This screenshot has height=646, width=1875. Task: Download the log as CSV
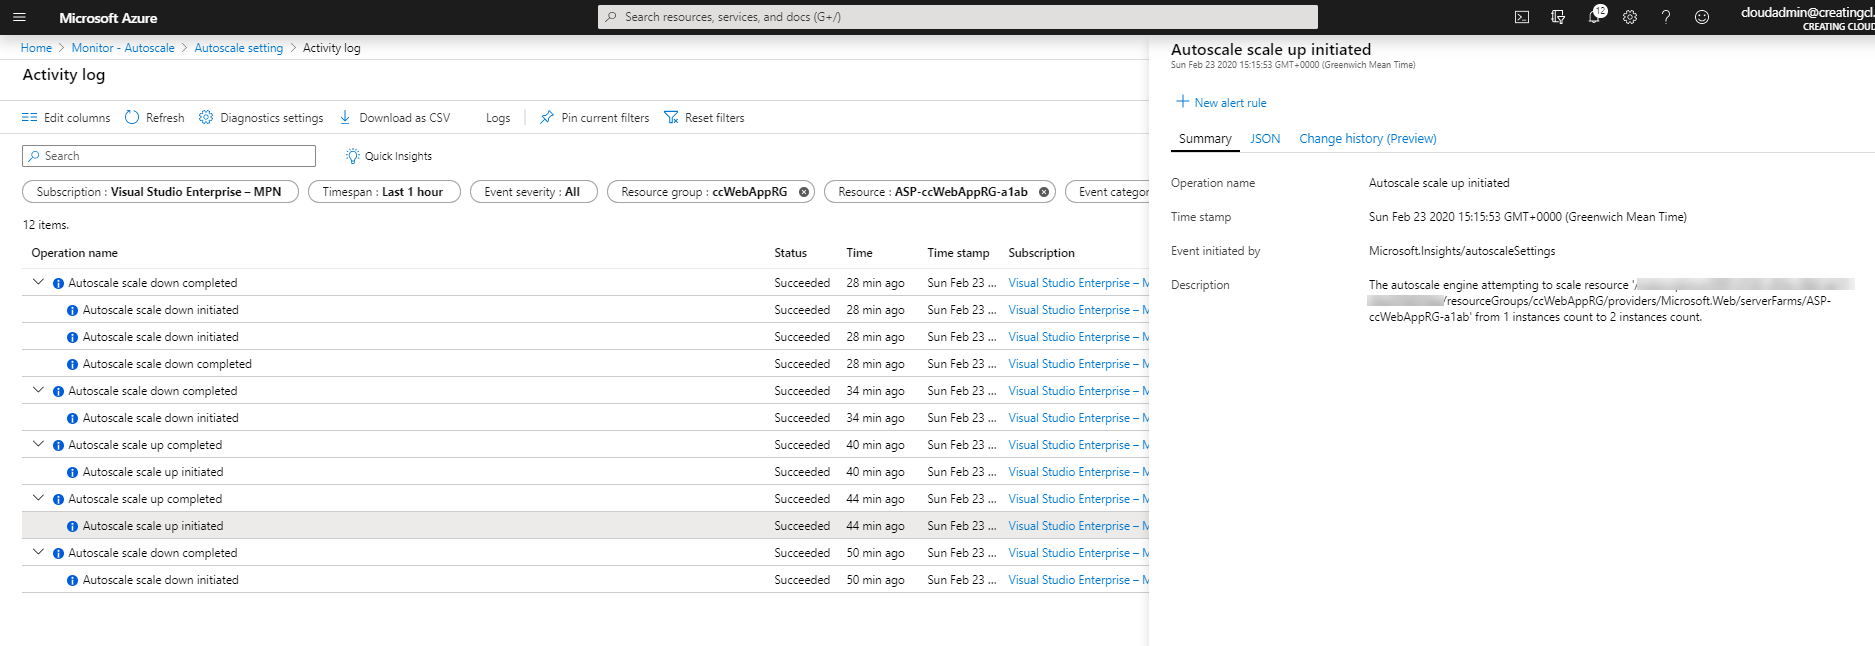pyautogui.click(x=395, y=118)
